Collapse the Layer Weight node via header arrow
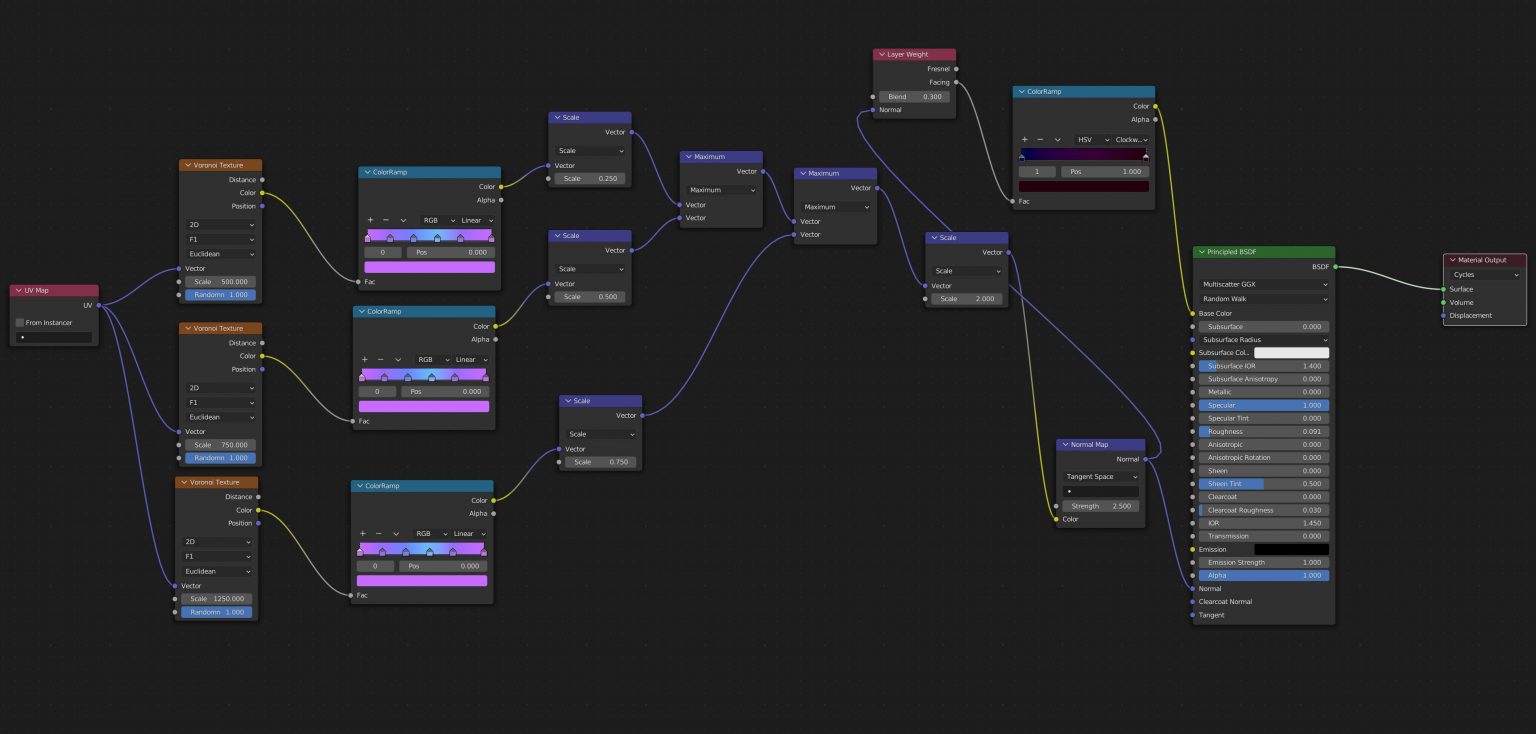Viewport: 1536px width, 734px height. coord(881,55)
